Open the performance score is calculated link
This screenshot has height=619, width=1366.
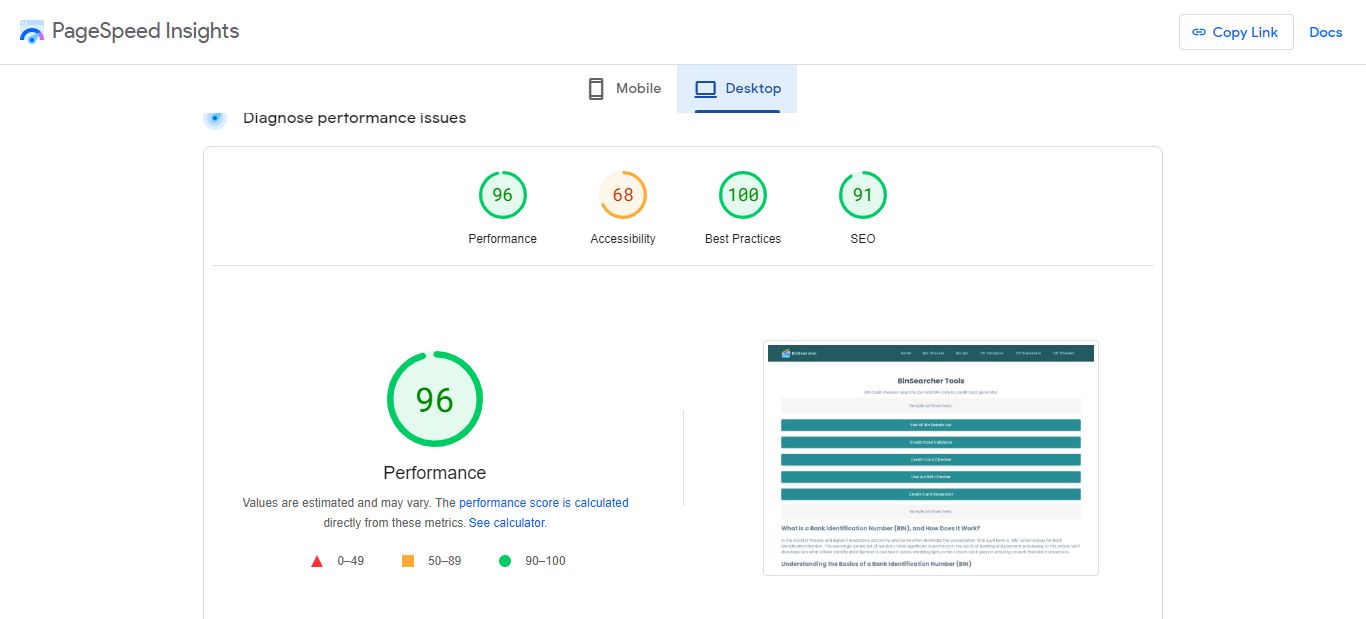coord(544,503)
